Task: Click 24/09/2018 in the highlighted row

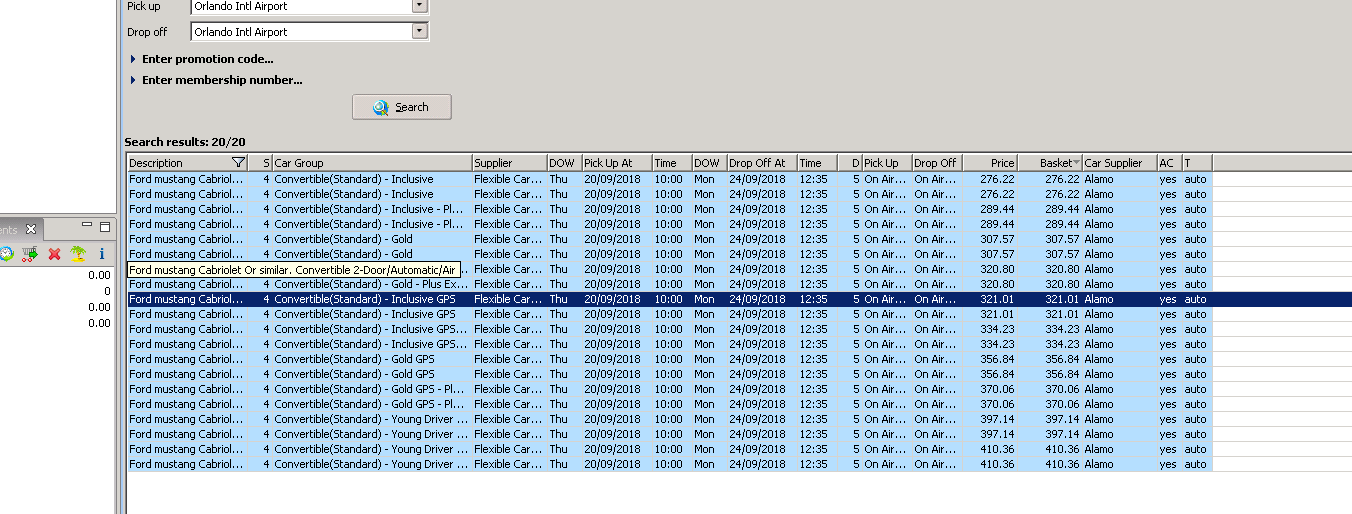Action: [x=757, y=299]
